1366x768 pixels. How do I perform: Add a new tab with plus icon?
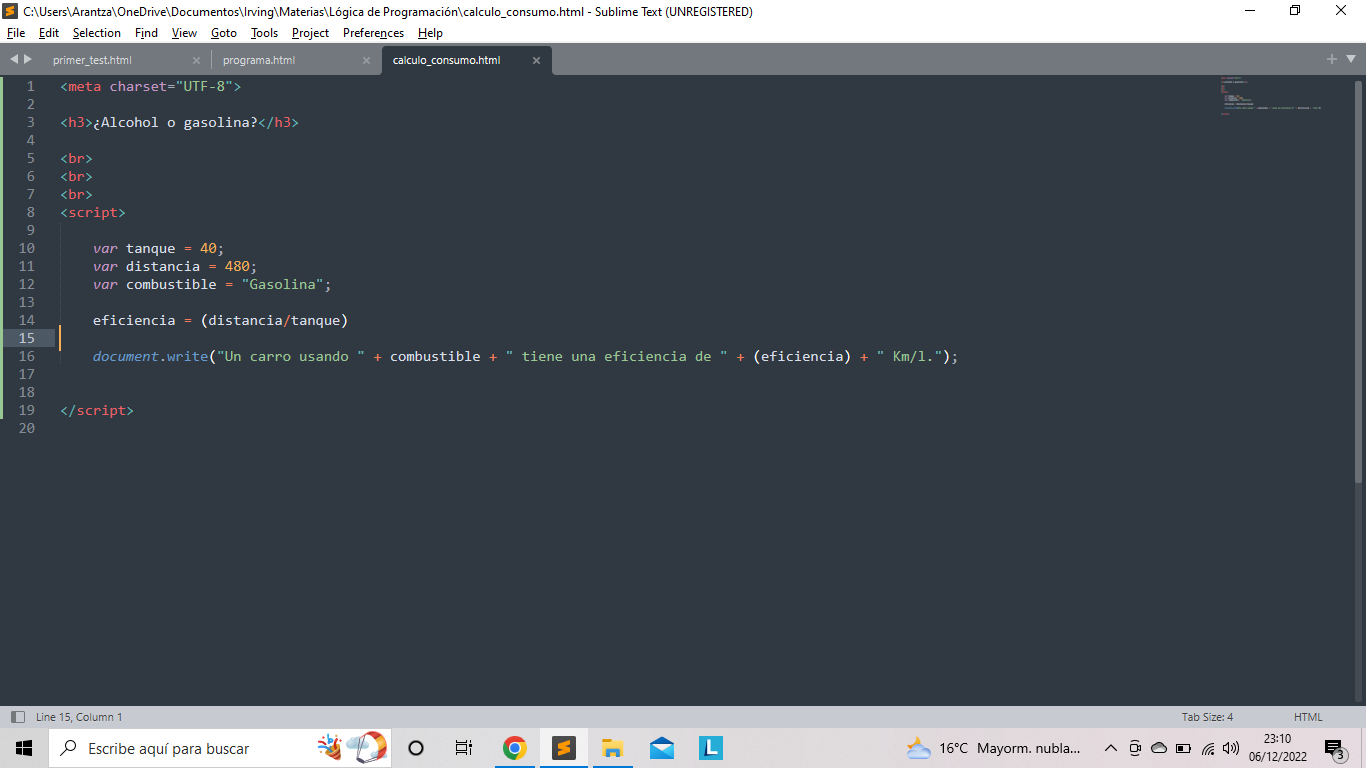(1332, 59)
